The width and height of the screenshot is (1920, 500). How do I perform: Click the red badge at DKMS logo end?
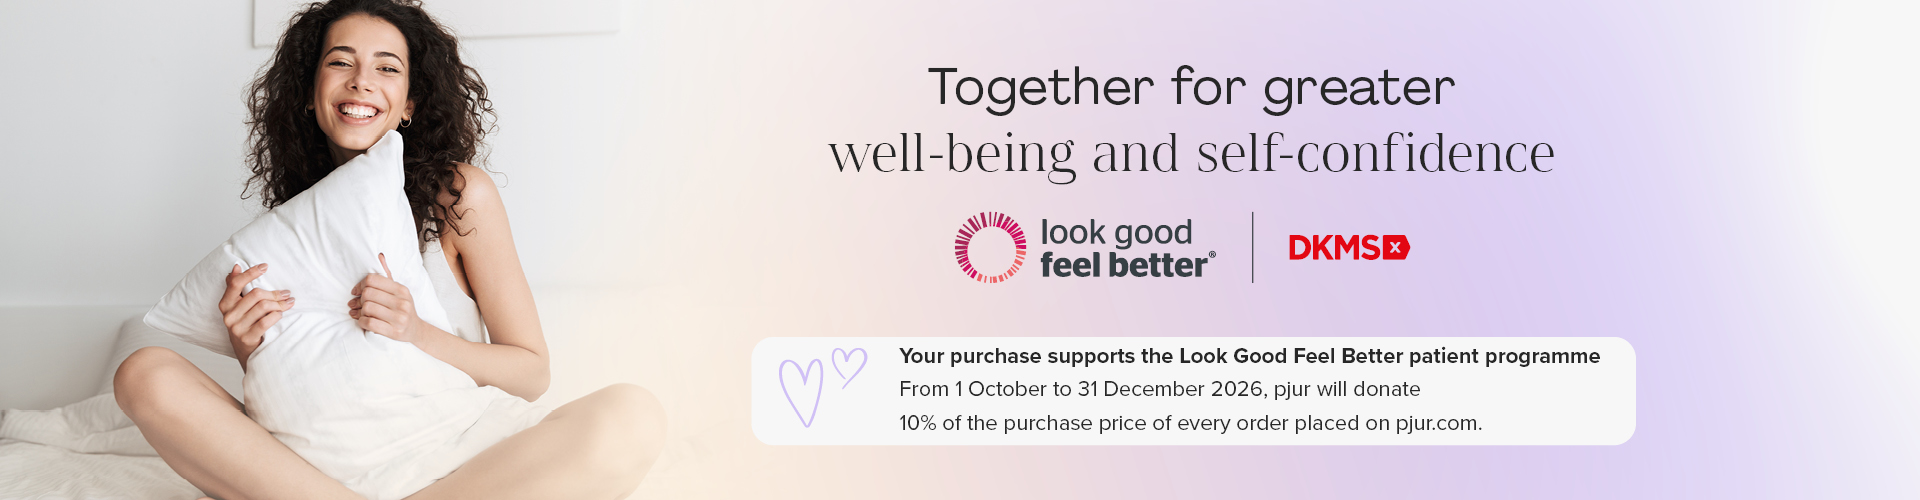pos(1396,248)
